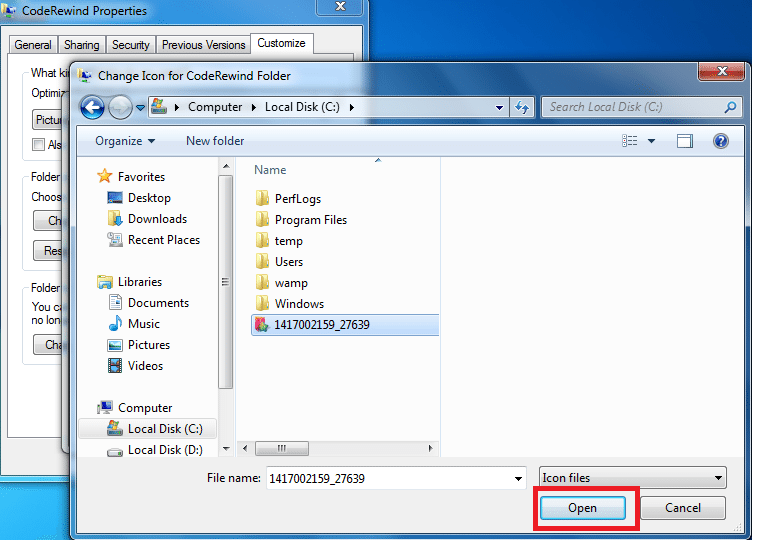Toggle the Also apply checkbox in Properties window
Image resolution: width=757 pixels, height=540 pixels.
pyautogui.click(x=38, y=144)
